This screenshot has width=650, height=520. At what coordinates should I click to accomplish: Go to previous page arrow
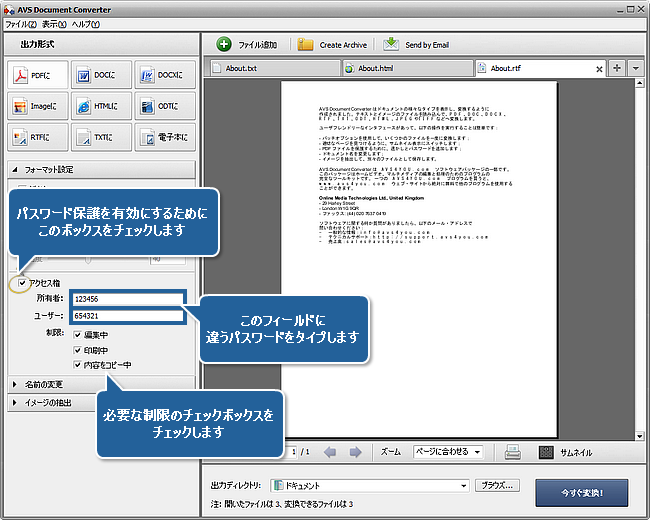tap(330, 452)
